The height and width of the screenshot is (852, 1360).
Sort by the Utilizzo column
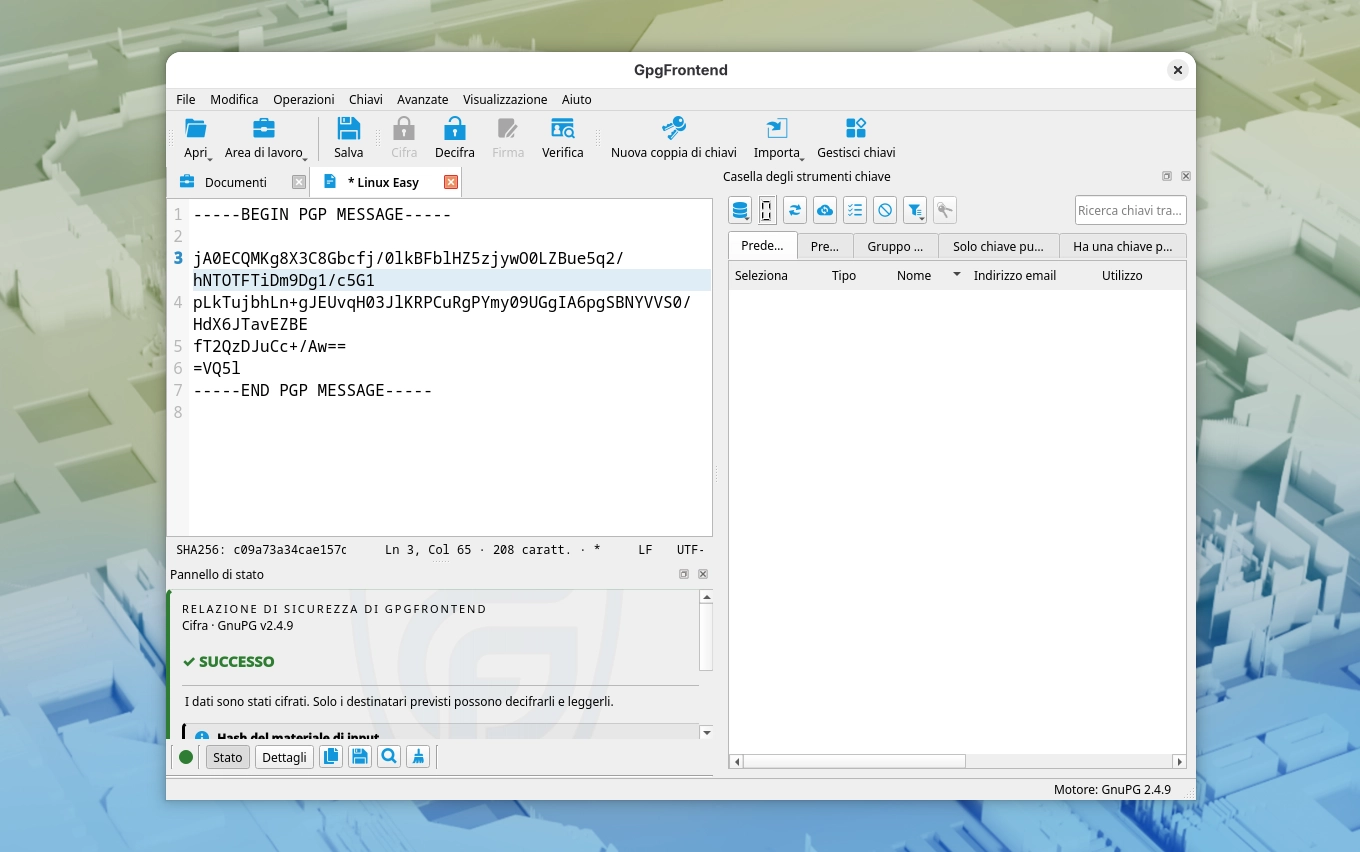pos(1122,276)
